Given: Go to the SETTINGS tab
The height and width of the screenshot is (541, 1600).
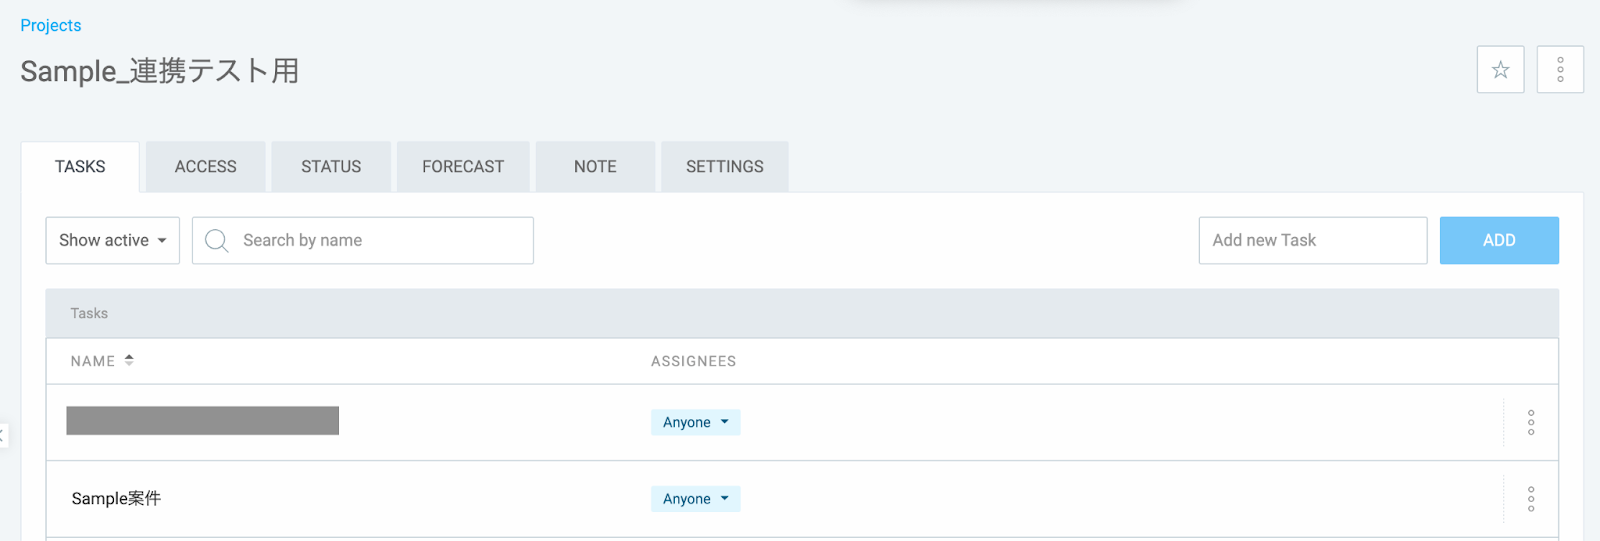Looking at the screenshot, I should tap(725, 167).
